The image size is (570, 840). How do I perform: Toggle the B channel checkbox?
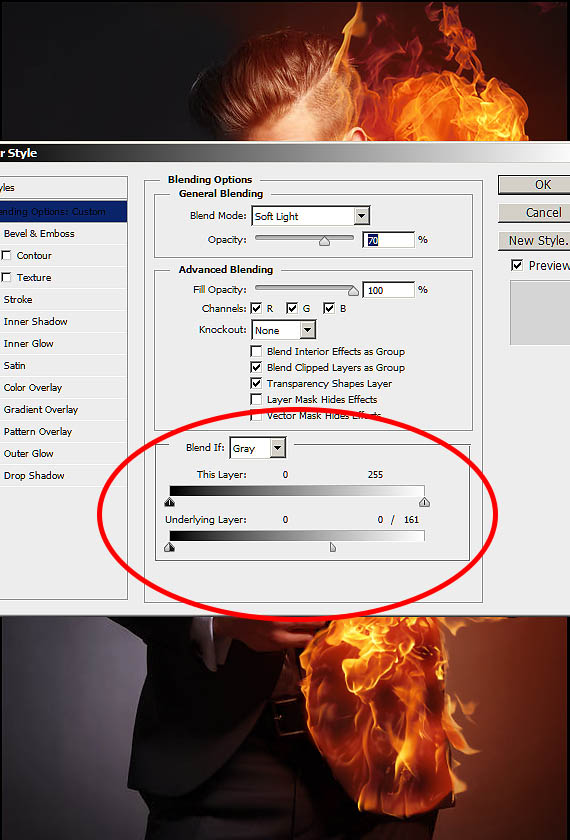pyautogui.click(x=329, y=309)
